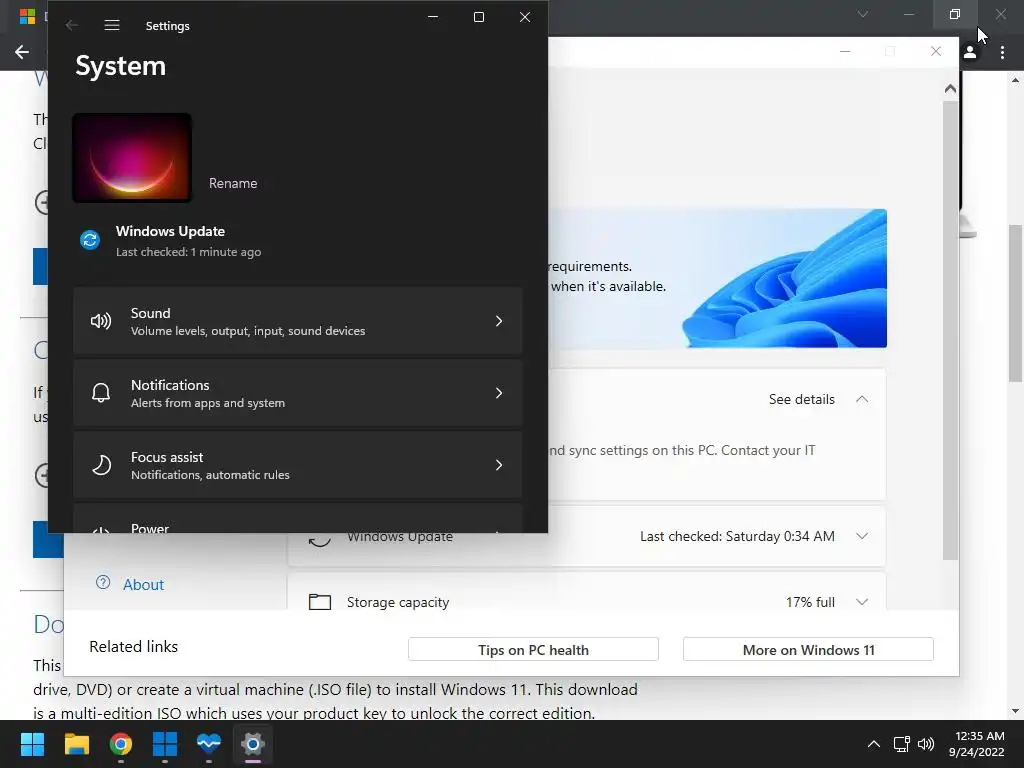
Task: Open Focus assist settings row
Action: tap(298, 465)
